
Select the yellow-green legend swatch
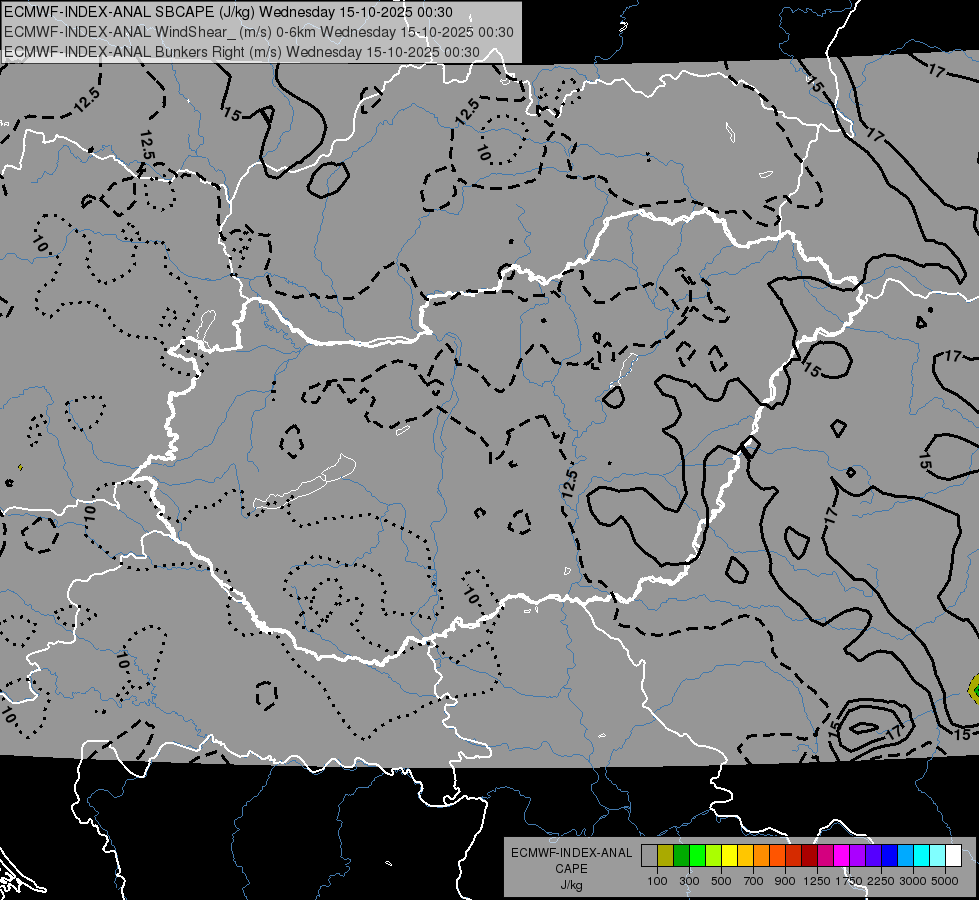click(x=713, y=856)
